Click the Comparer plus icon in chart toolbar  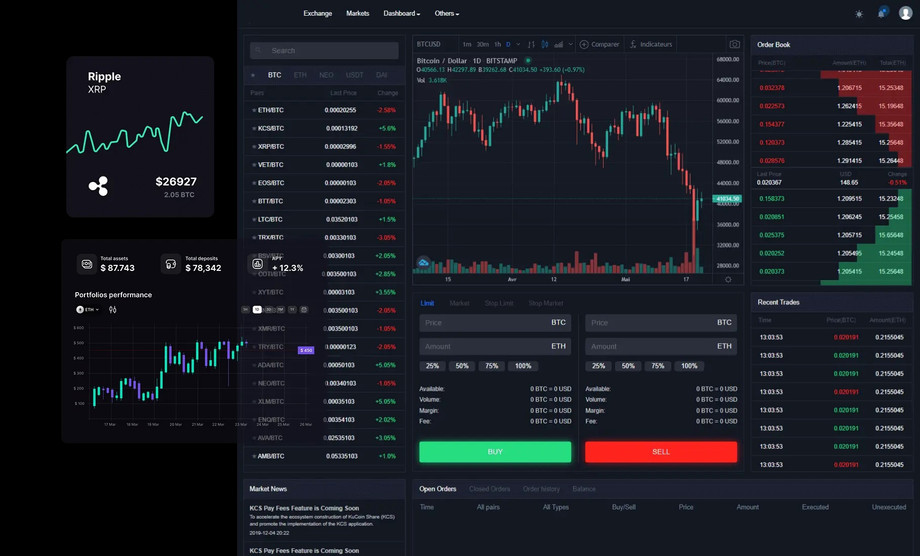click(x=584, y=44)
